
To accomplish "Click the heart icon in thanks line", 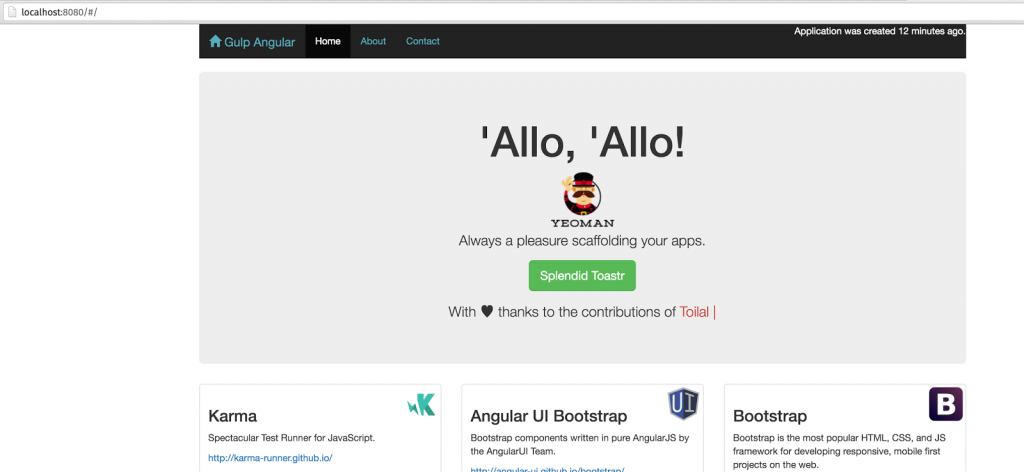I will coord(487,312).
